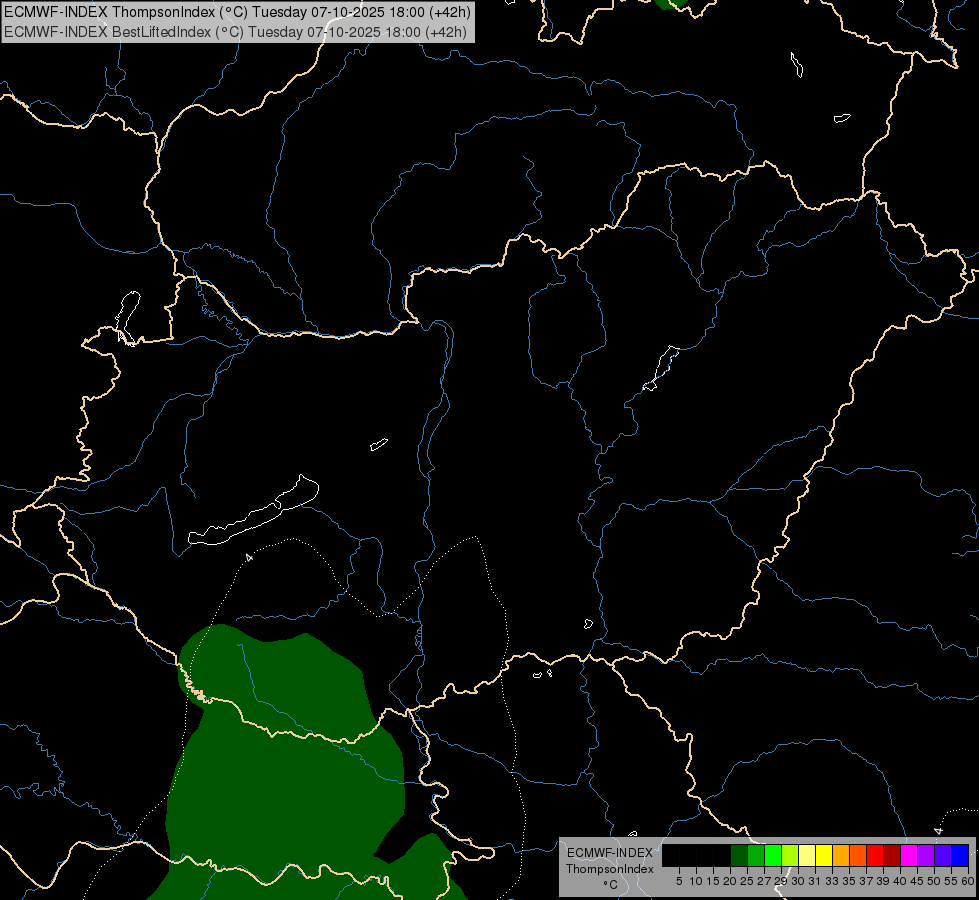Image resolution: width=979 pixels, height=900 pixels.
Task: Click the medium green 25–27 legend swatch
Action: [x=756, y=855]
